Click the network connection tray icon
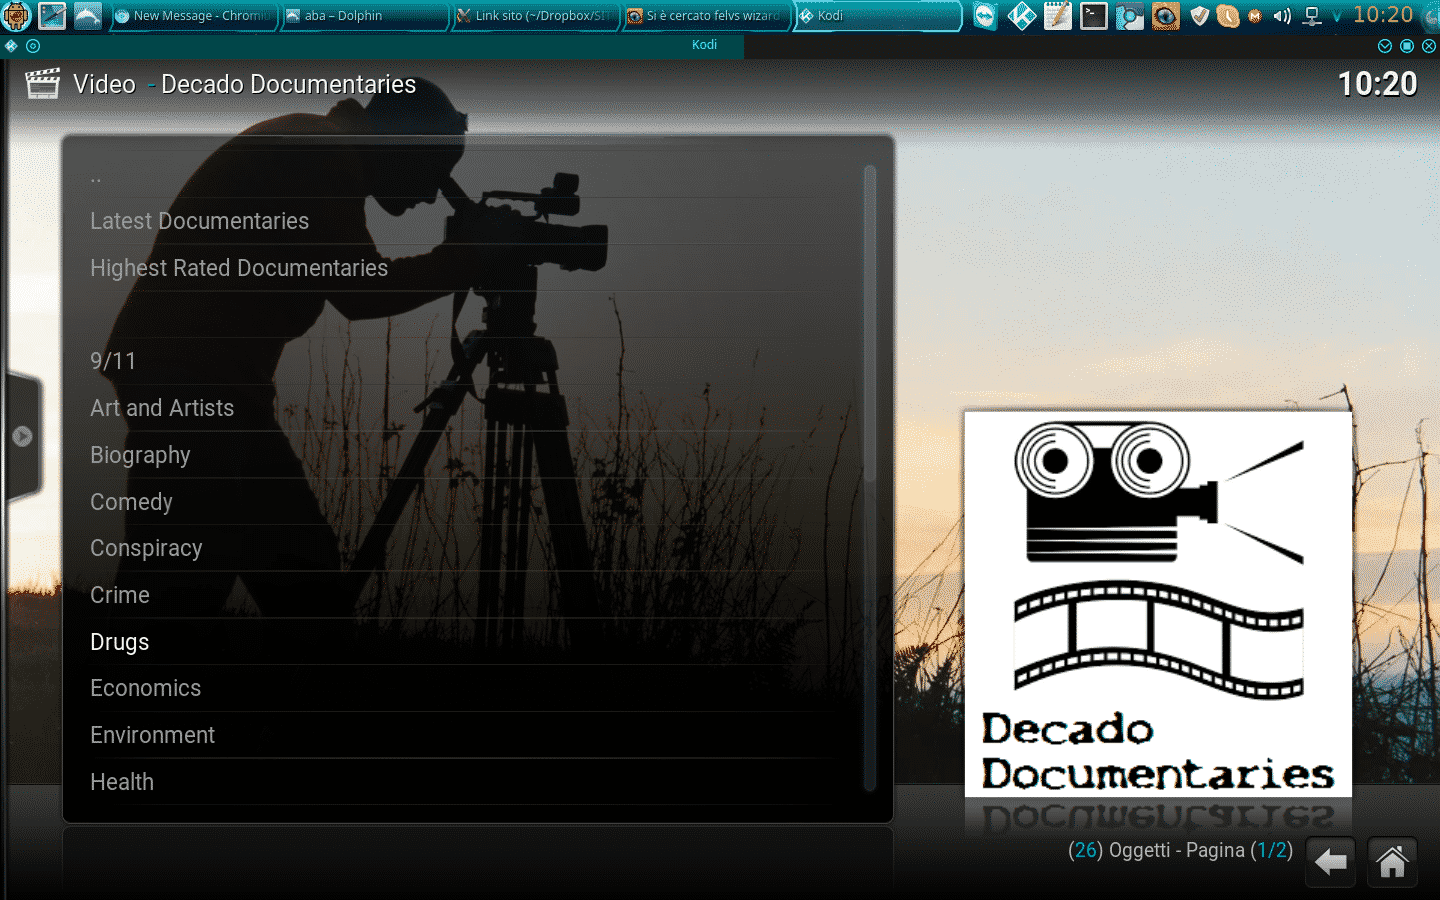The height and width of the screenshot is (900, 1440). coord(1313,16)
